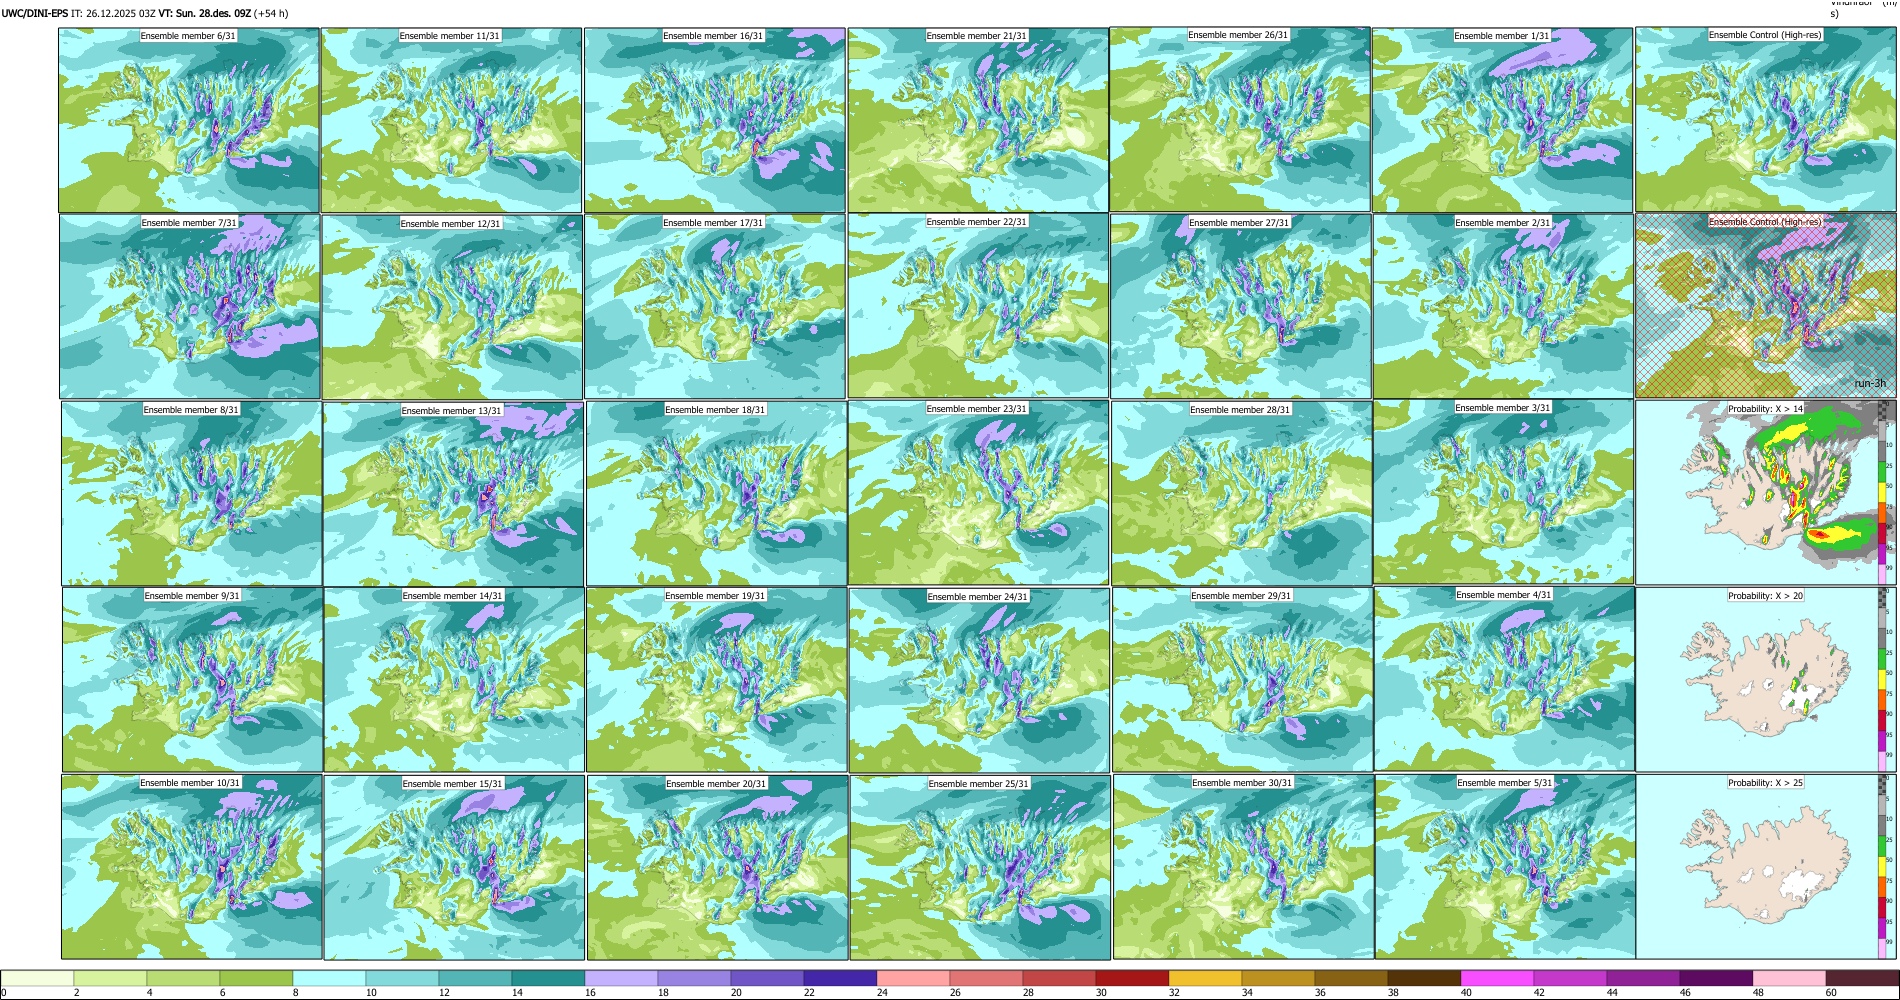Click the 'Ensemble member 3/31' label
1900x1000 pixels.
[x=1502, y=408]
